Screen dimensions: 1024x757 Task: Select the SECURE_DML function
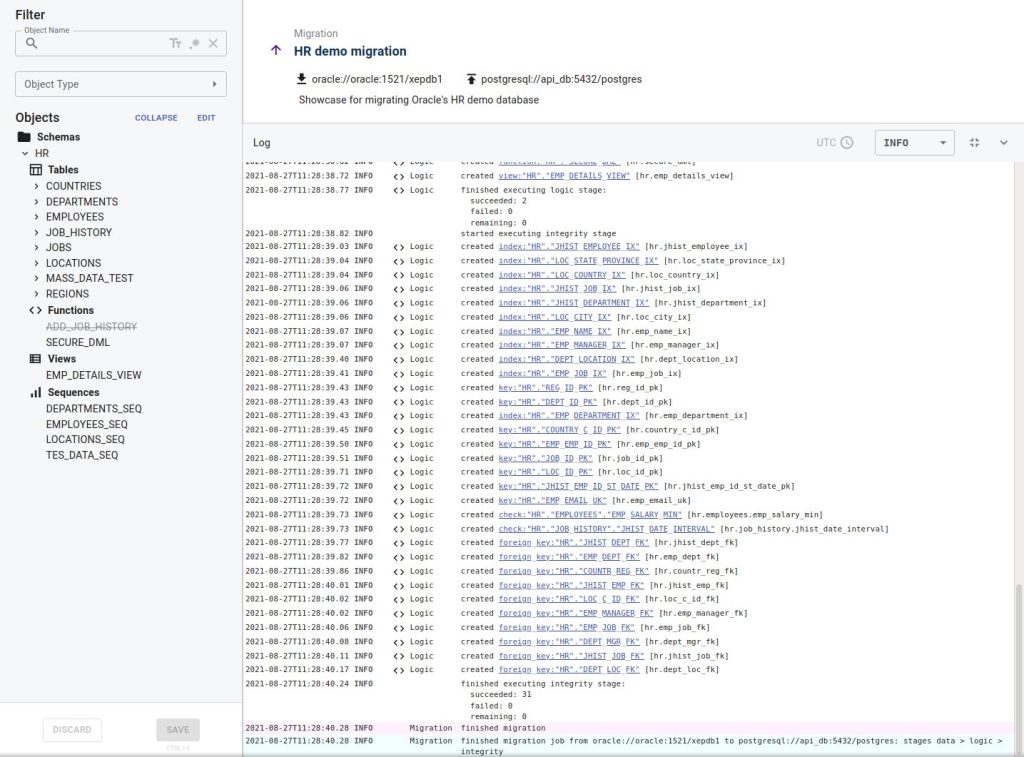(x=78, y=342)
